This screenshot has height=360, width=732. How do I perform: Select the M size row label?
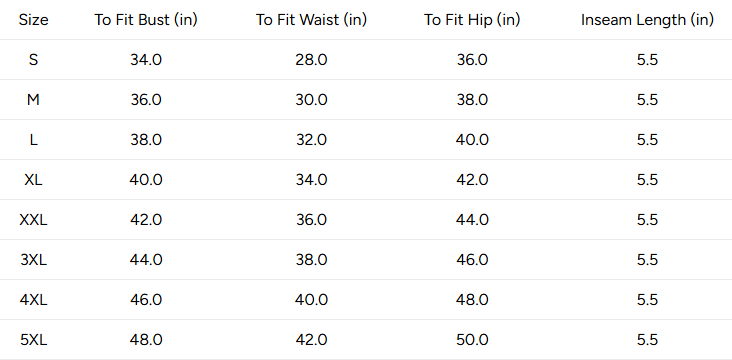(x=33, y=100)
